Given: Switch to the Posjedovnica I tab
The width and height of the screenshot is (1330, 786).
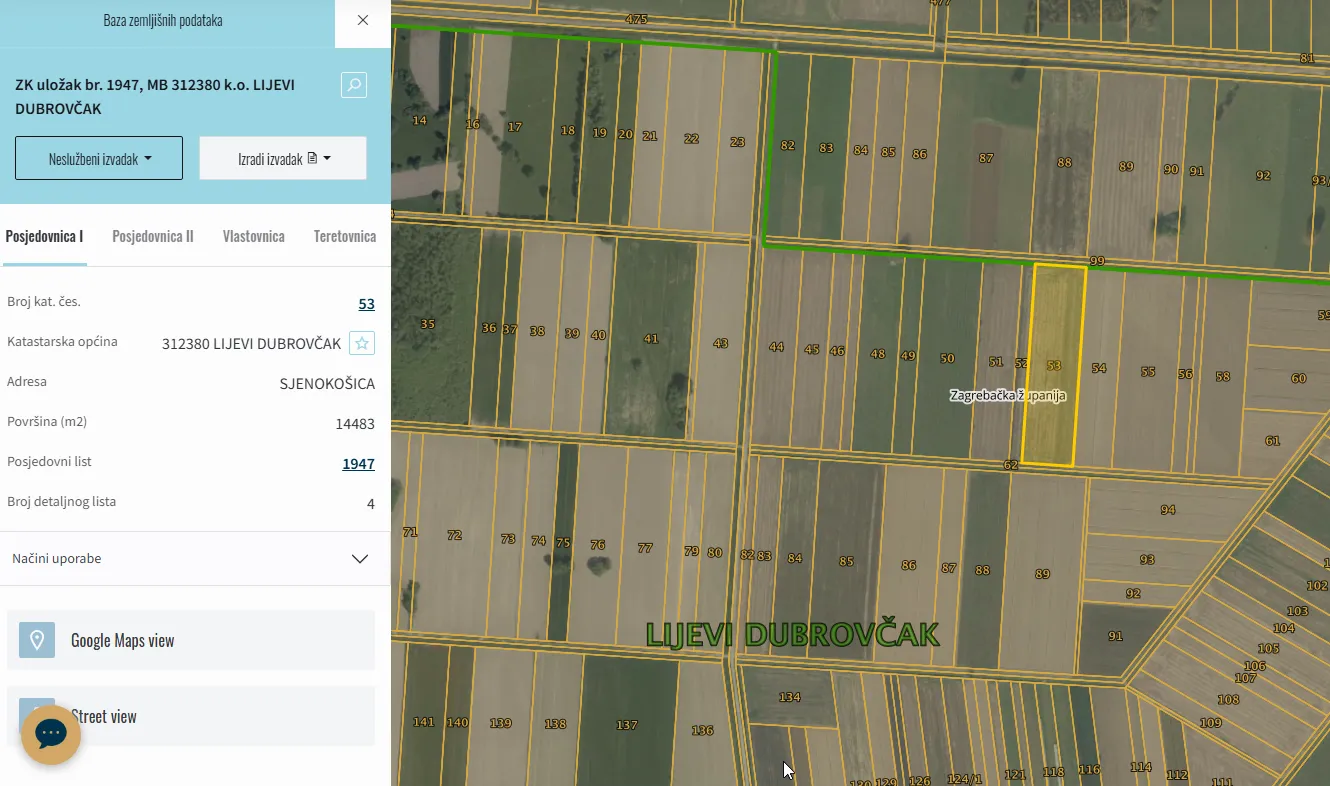Looking at the screenshot, I should pyautogui.click(x=44, y=237).
